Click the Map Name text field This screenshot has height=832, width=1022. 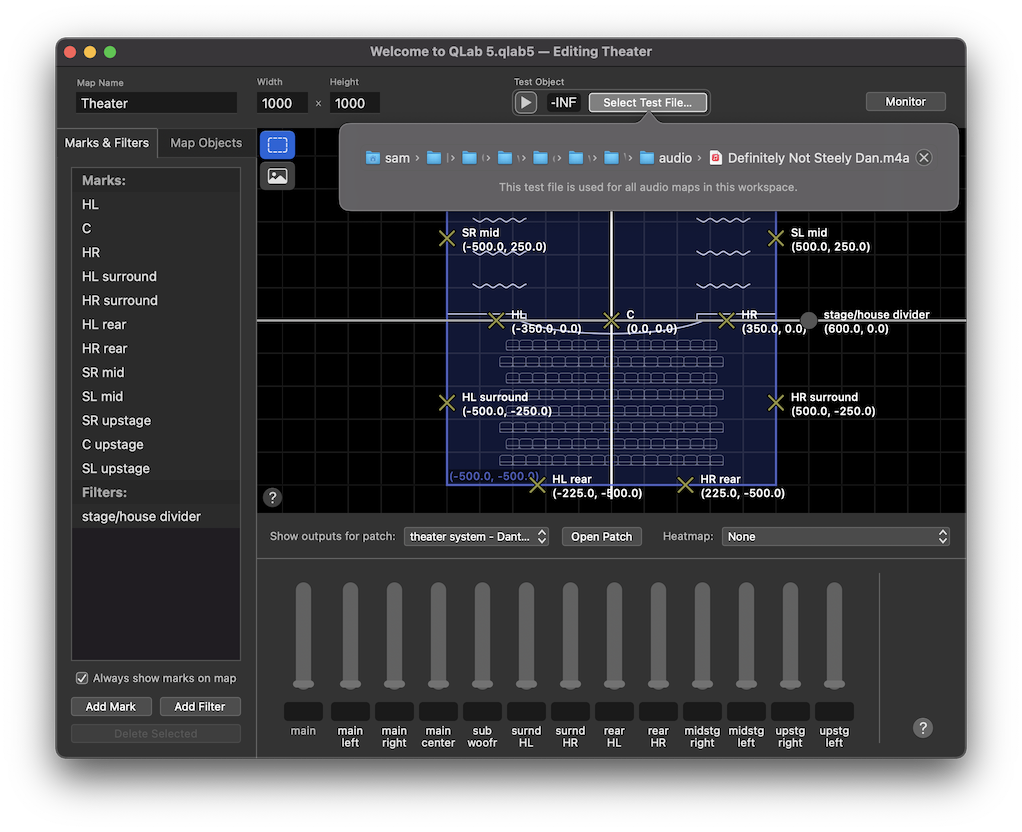157,103
